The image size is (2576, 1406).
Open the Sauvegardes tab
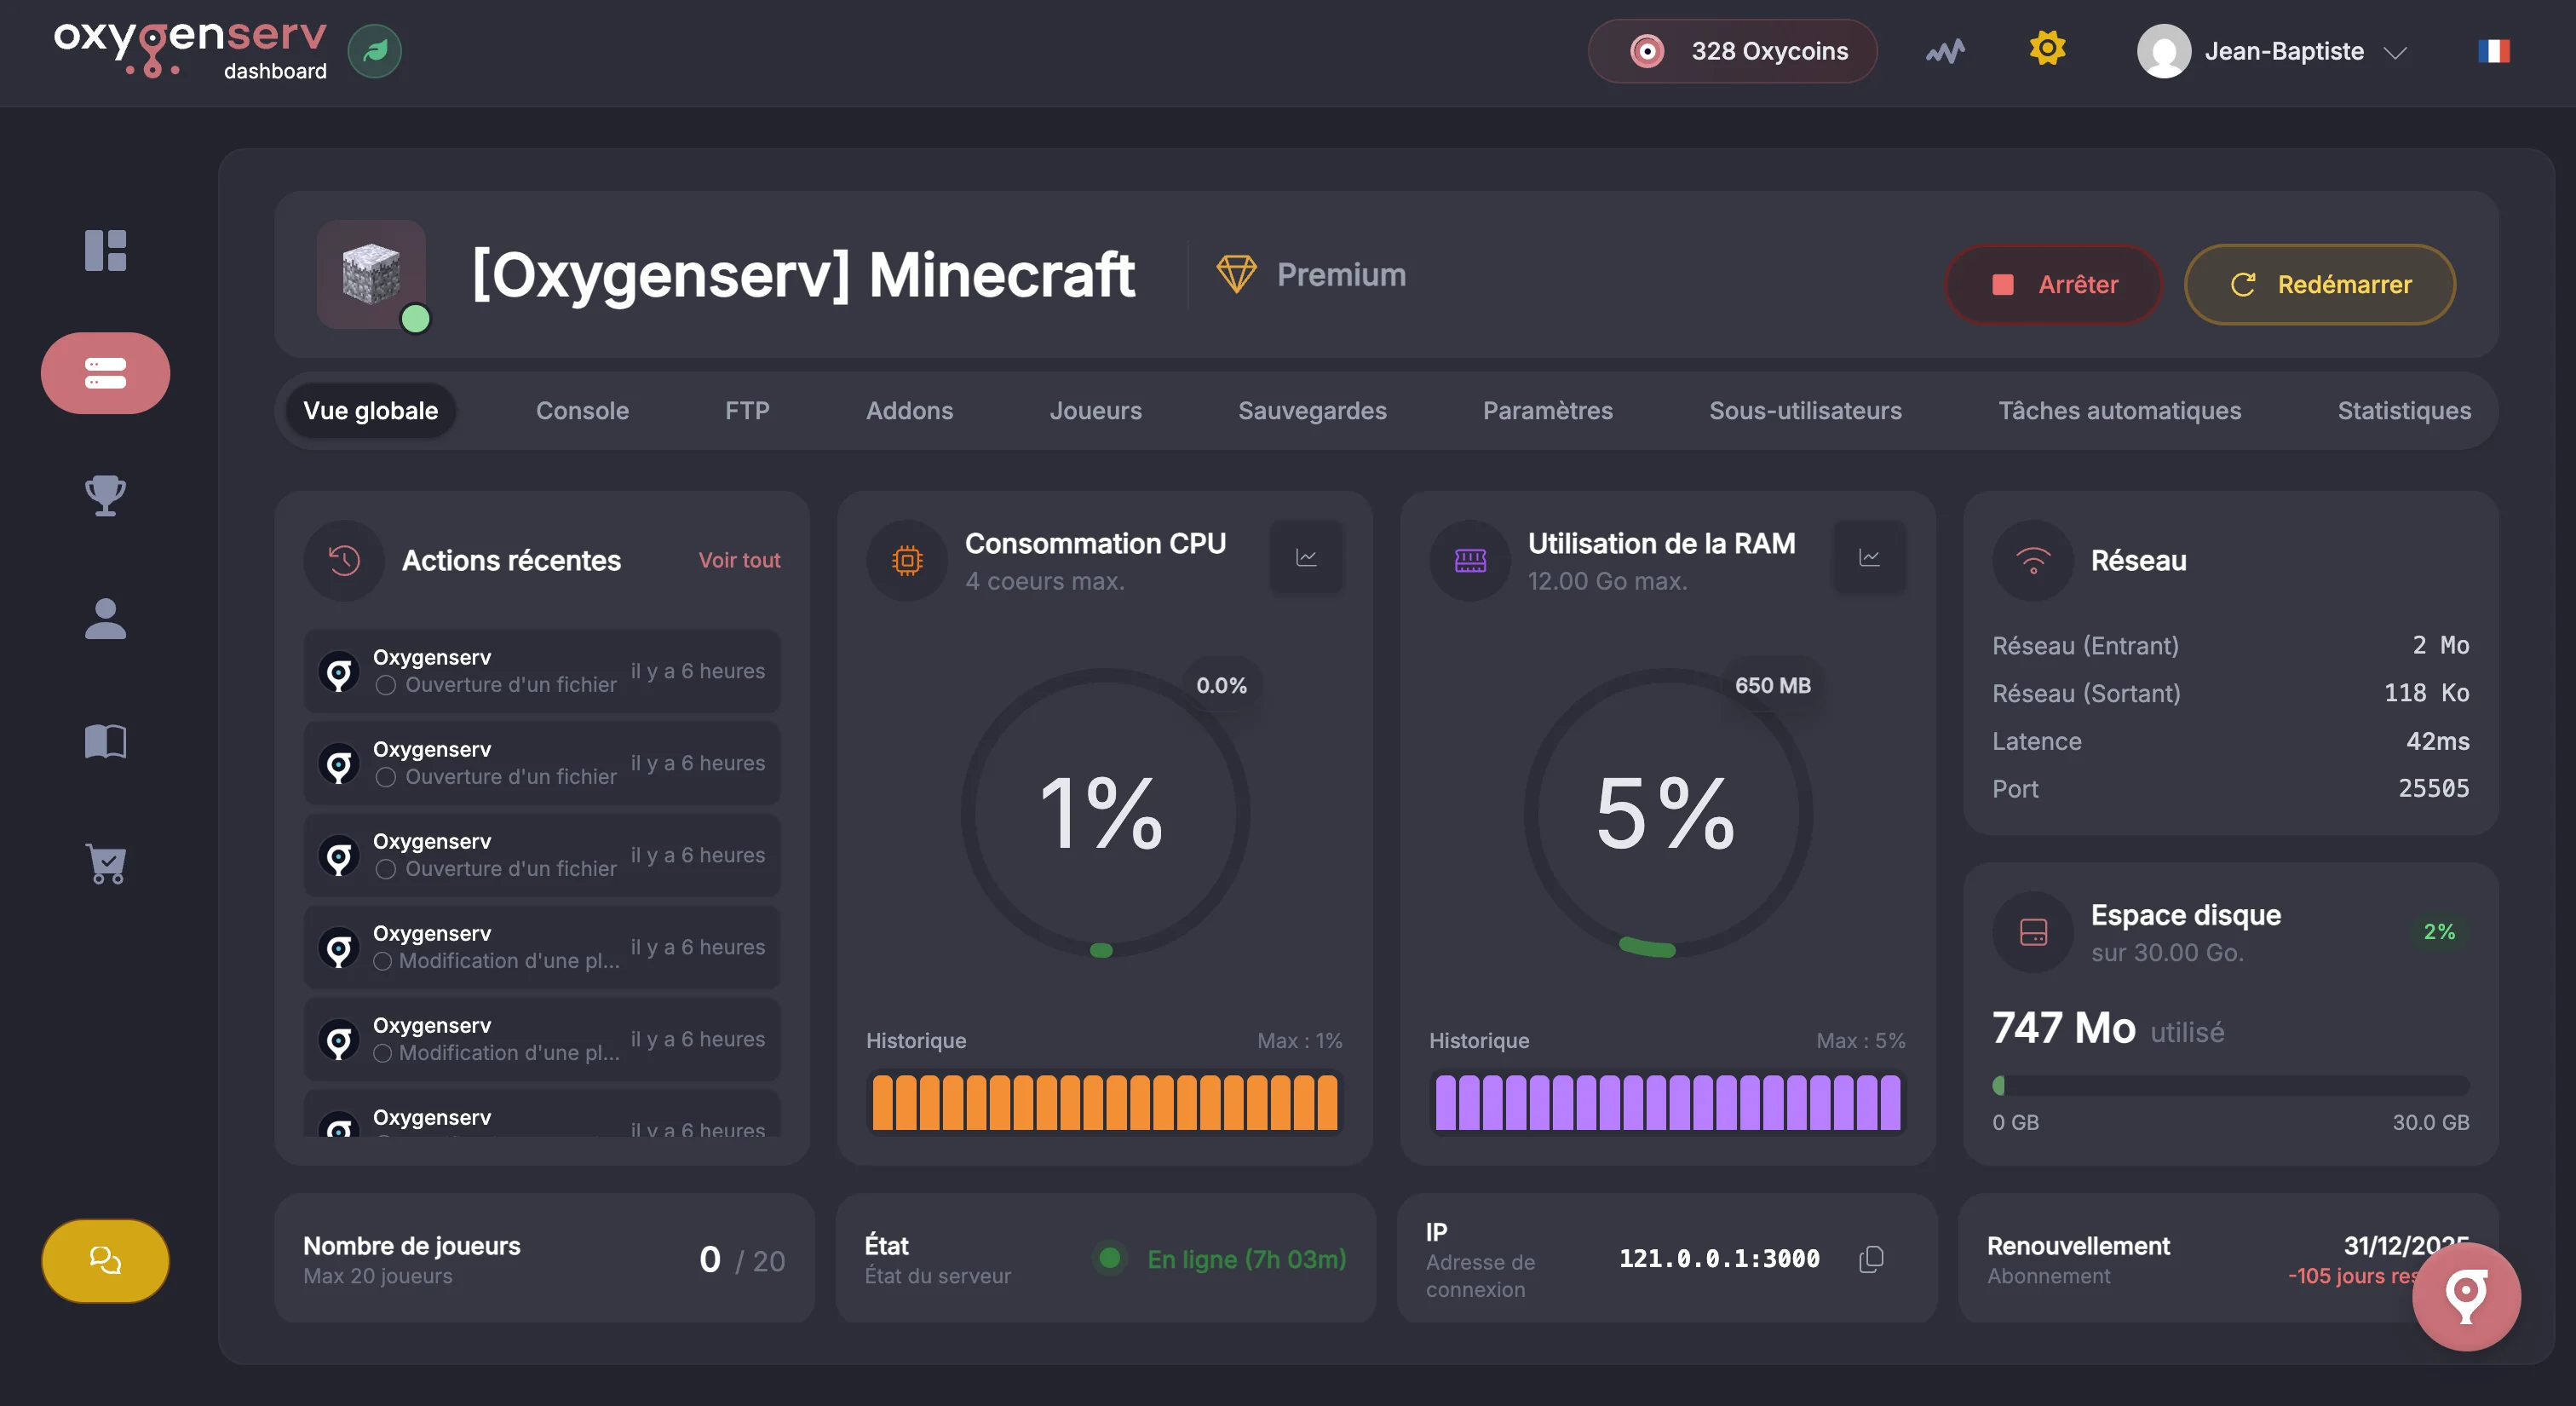1312,411
